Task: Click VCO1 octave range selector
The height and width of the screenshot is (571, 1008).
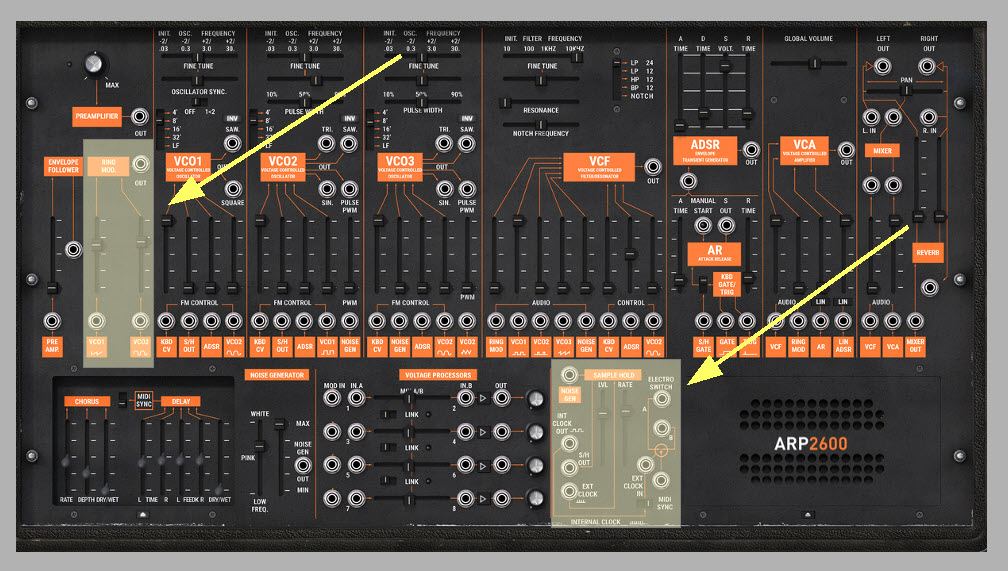Action: [159, 129]
